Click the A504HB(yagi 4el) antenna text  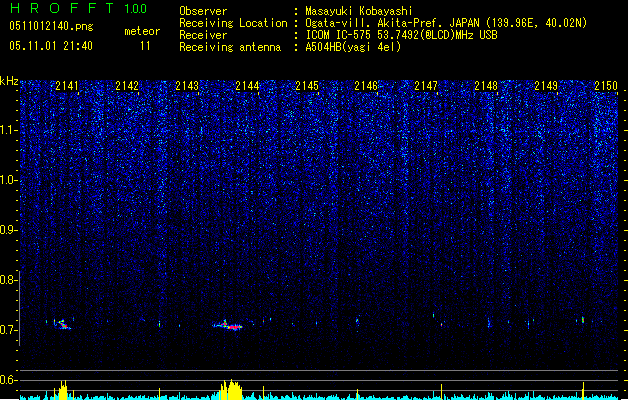[x=353, y=47]
